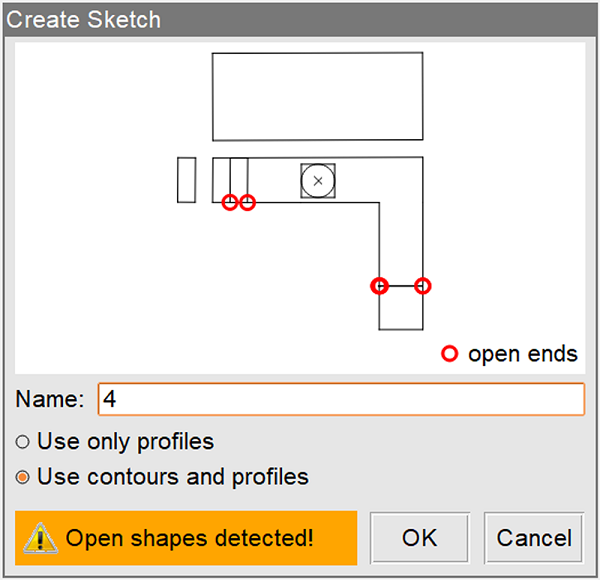This screenshot has width=600, height=580.
Task: Click the Name label
Action: pos(50,399)
